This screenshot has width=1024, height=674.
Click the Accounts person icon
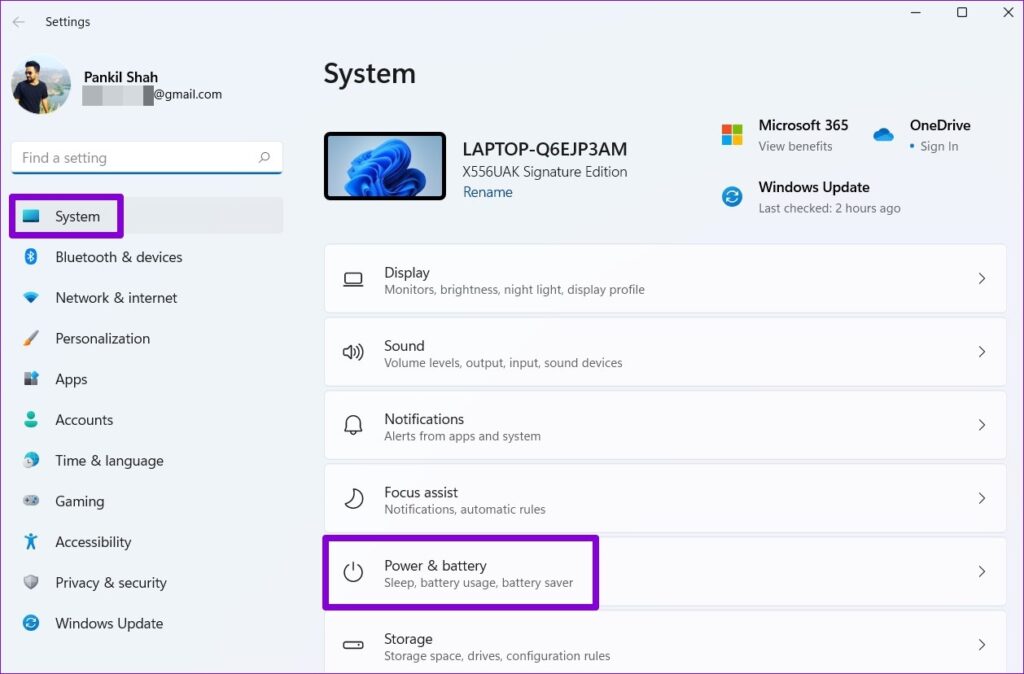(x=27, y=420)
